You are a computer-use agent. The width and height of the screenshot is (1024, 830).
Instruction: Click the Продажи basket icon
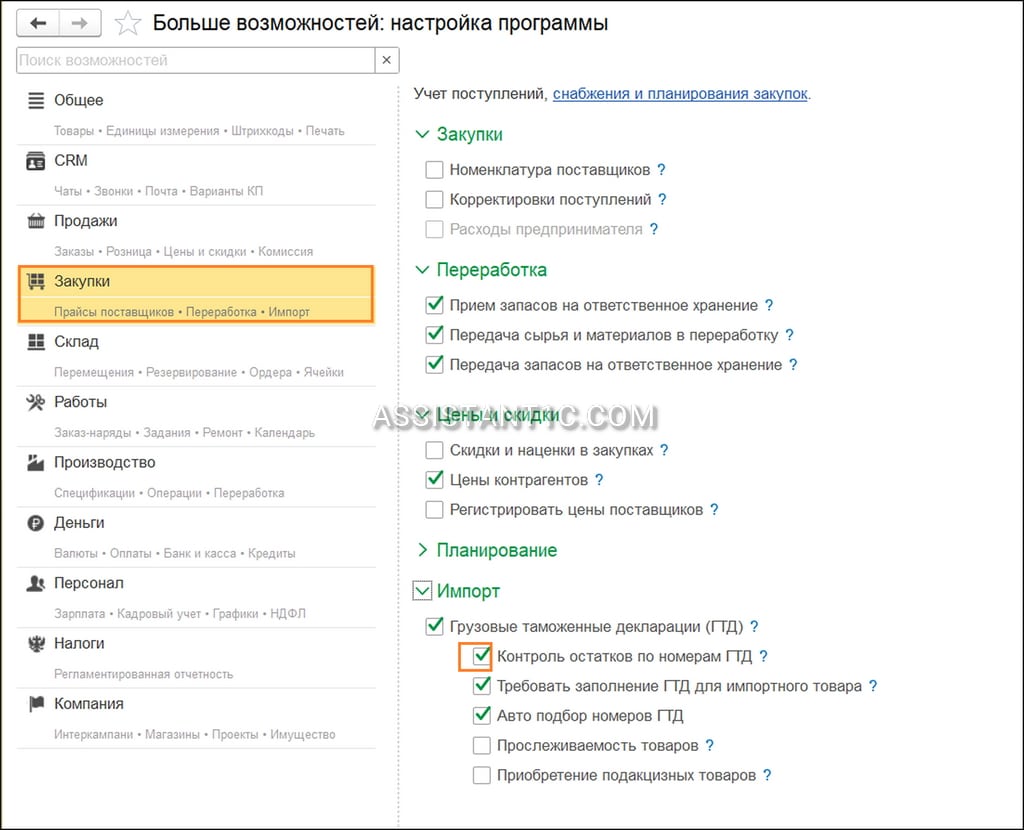(36, 221)
